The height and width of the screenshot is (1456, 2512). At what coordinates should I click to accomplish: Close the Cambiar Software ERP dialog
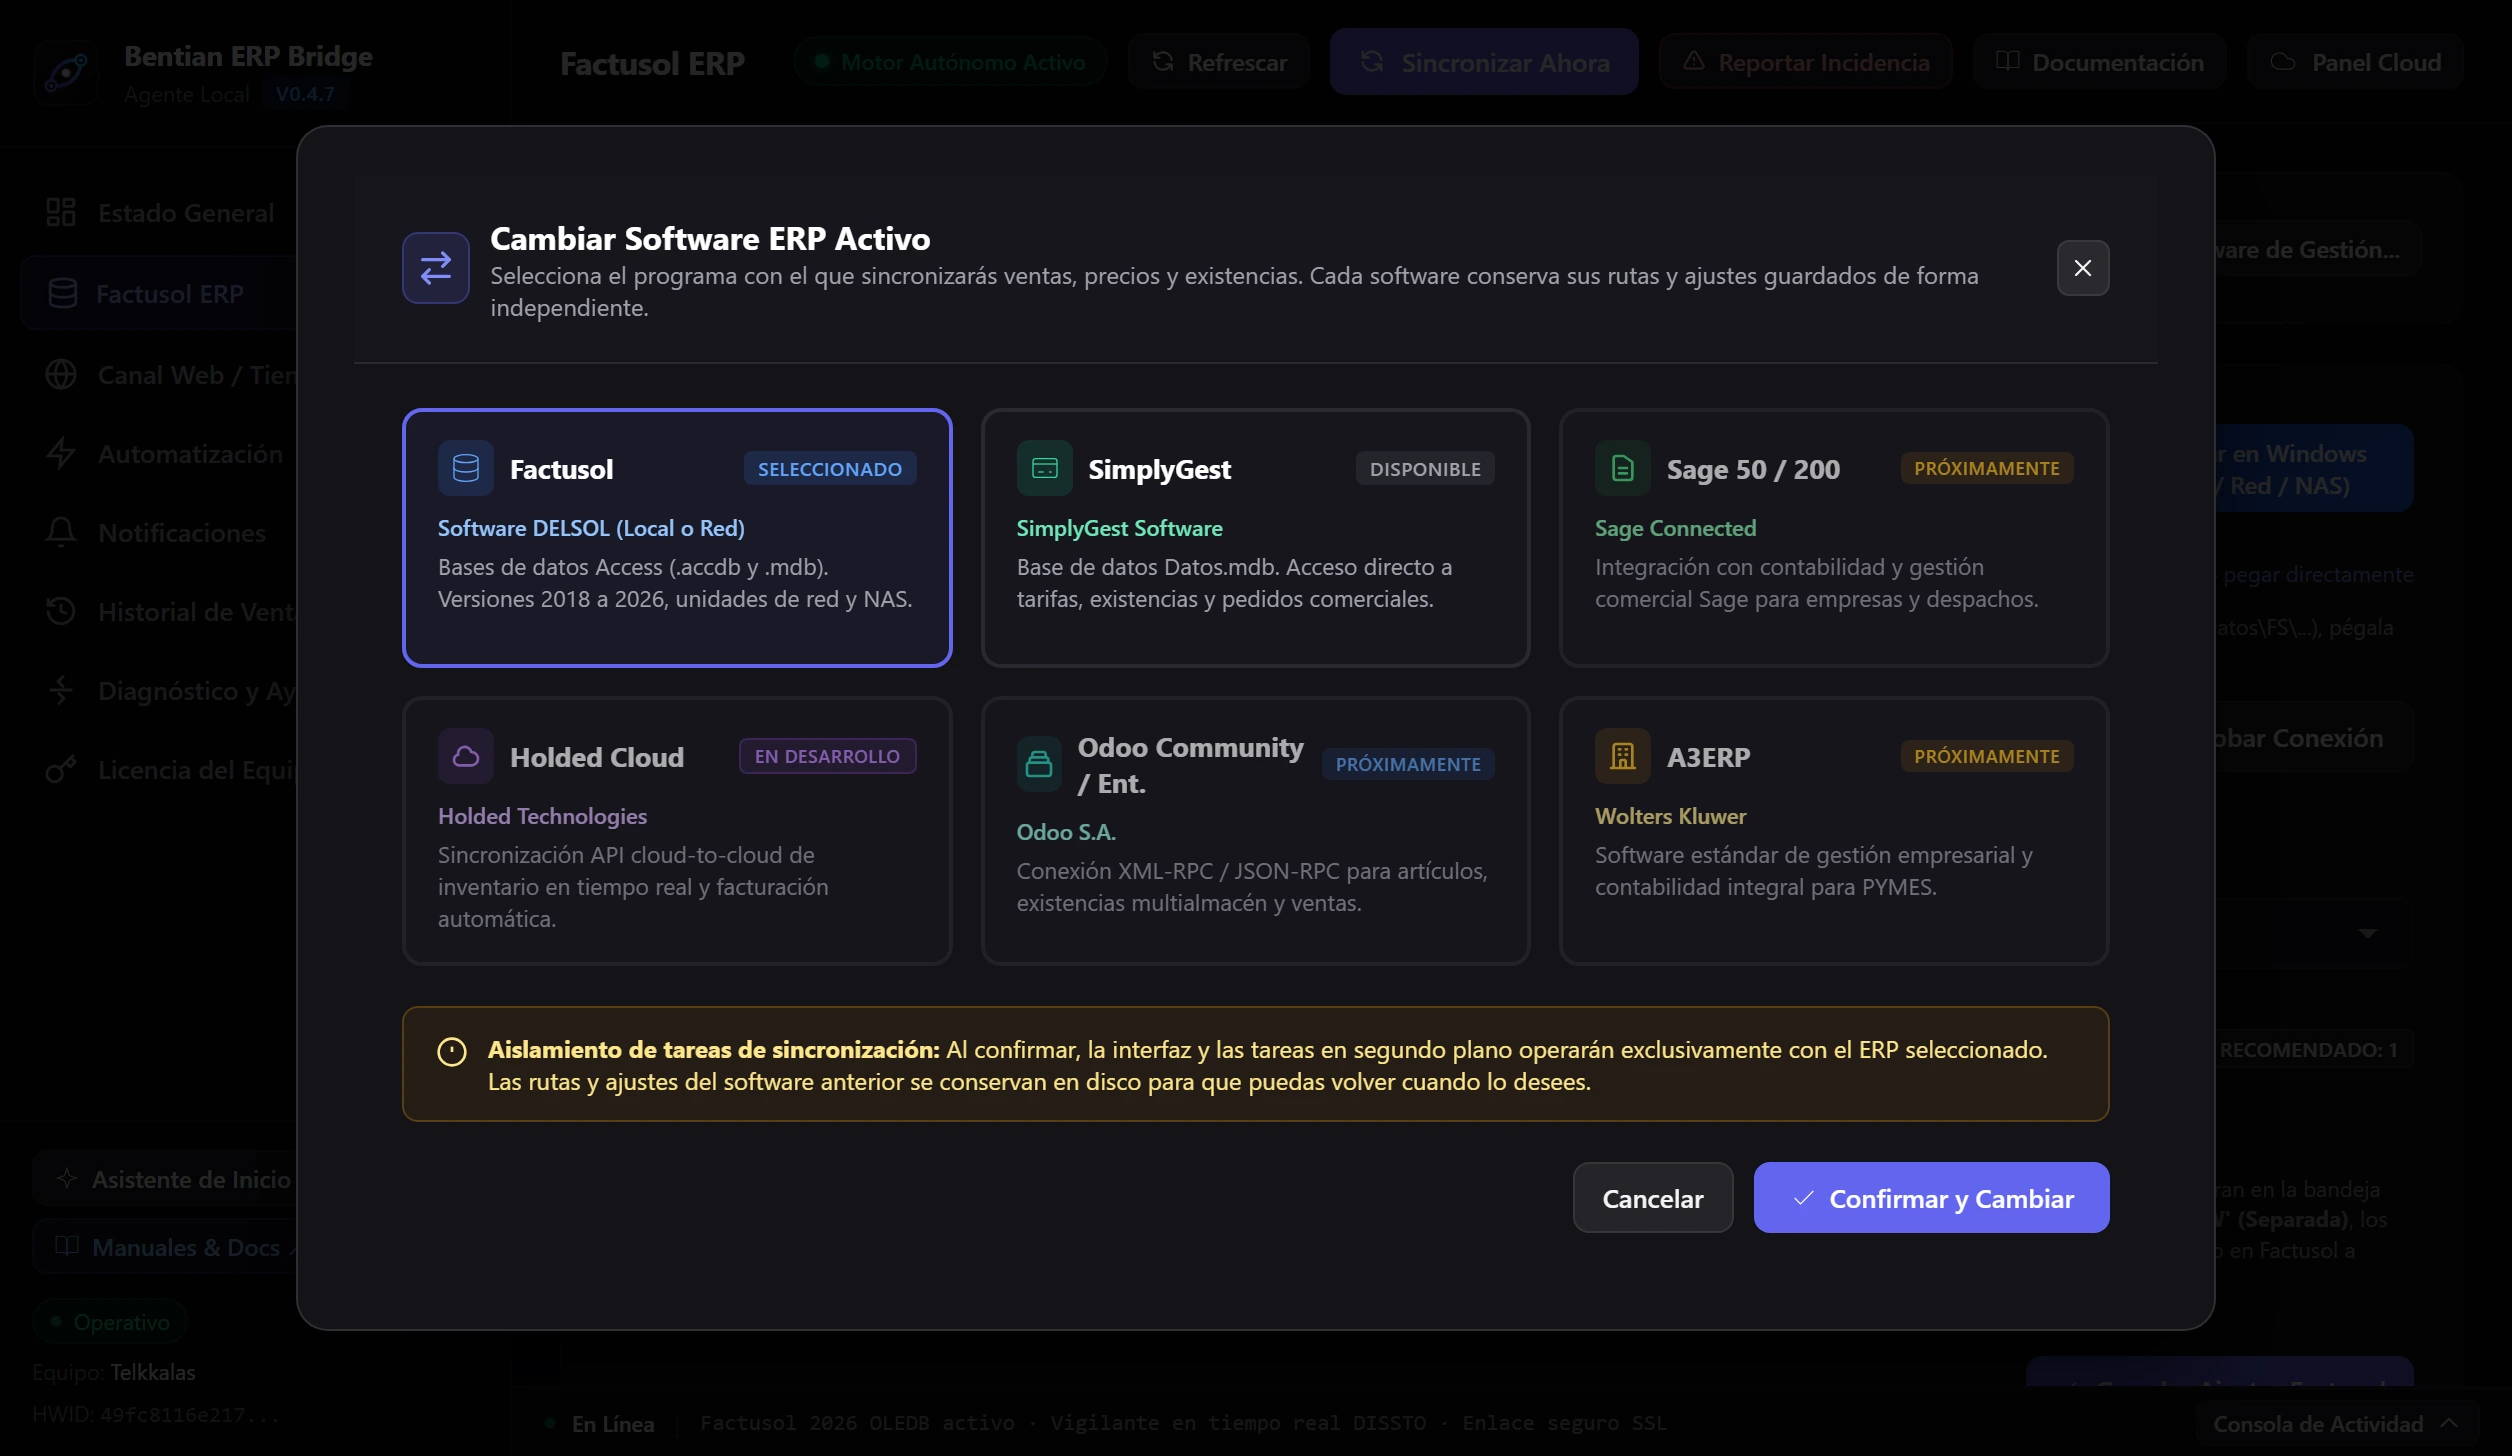2082,268
